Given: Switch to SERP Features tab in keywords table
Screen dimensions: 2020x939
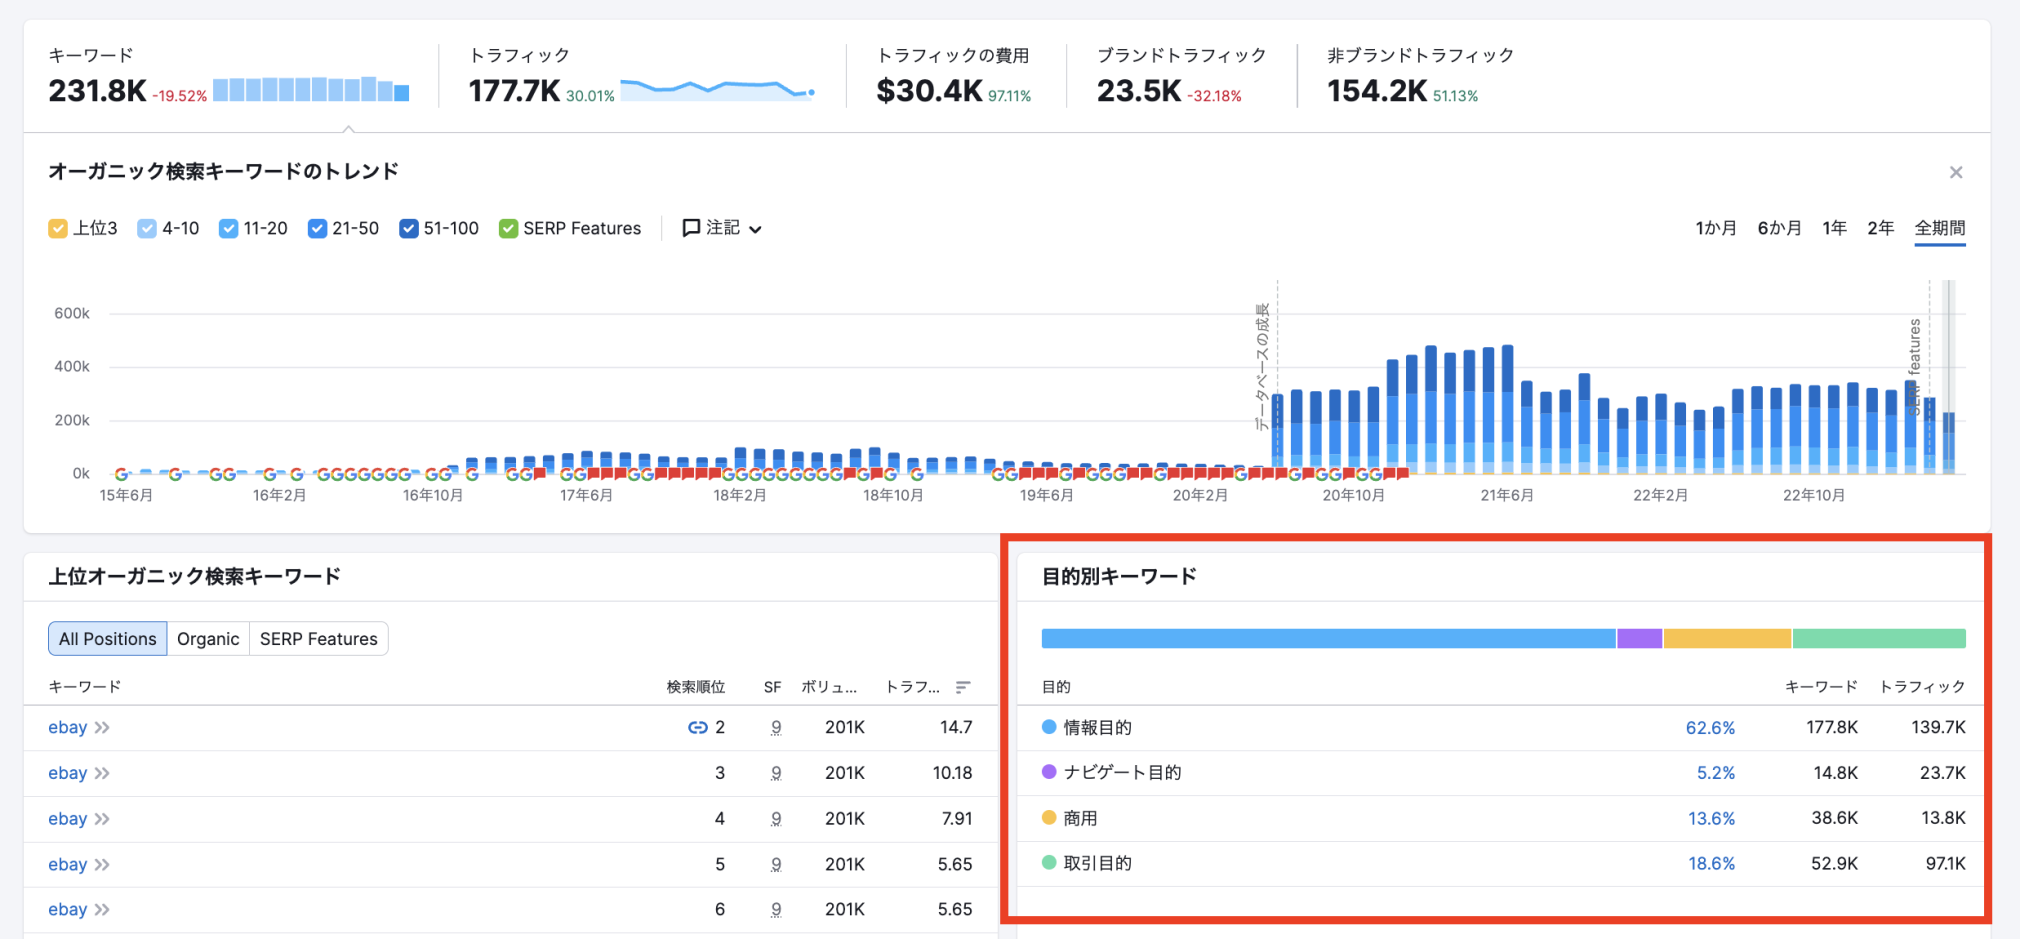Looking at the screenshot, I should [x=319, y=638].
